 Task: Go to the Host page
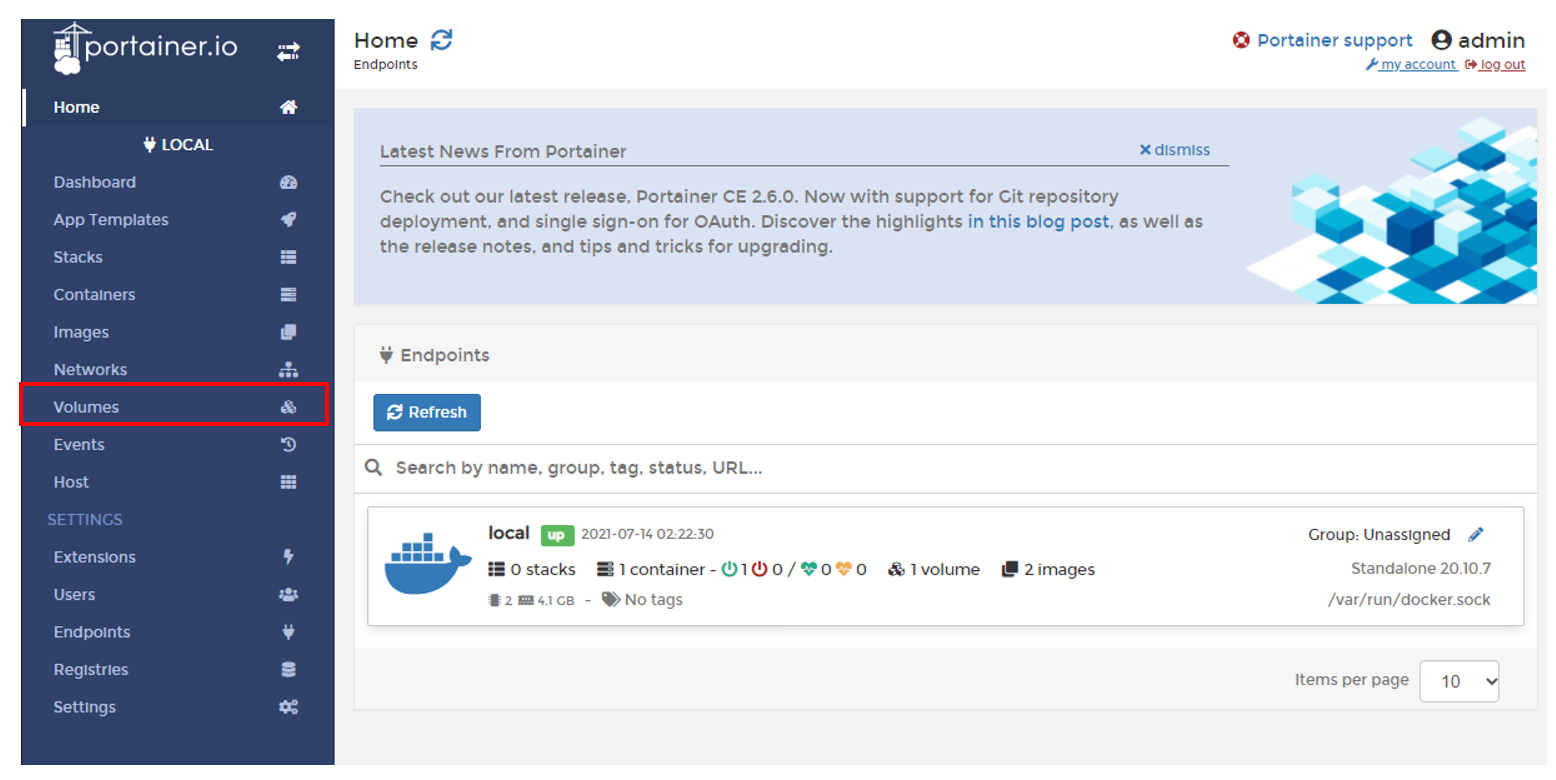point(178,482)
